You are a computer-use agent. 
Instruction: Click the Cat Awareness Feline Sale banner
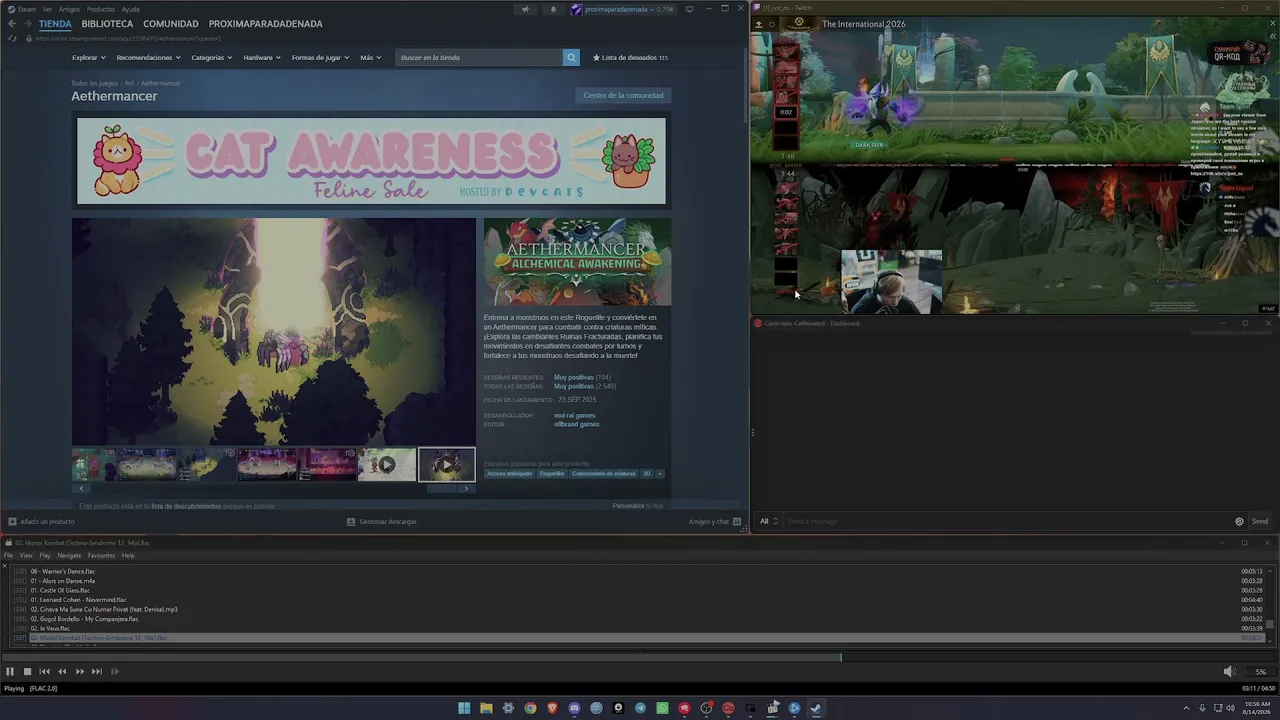371,161
